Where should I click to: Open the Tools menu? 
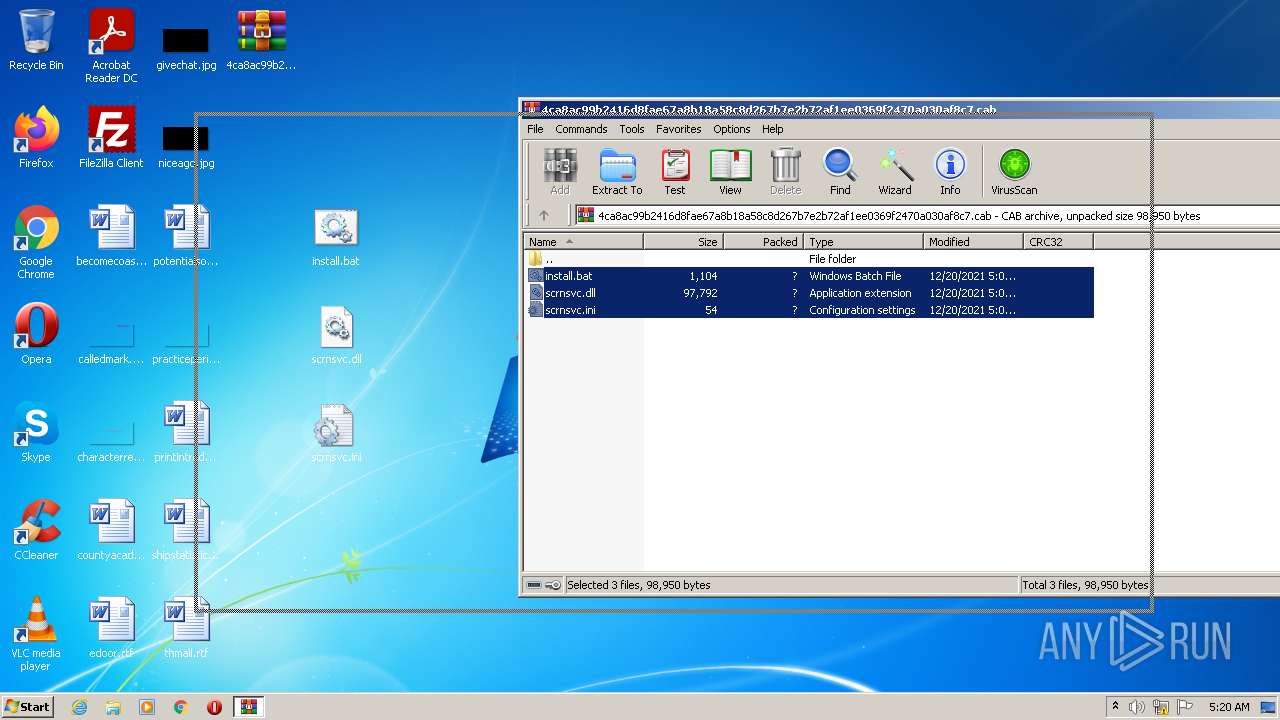click(632, 129)
